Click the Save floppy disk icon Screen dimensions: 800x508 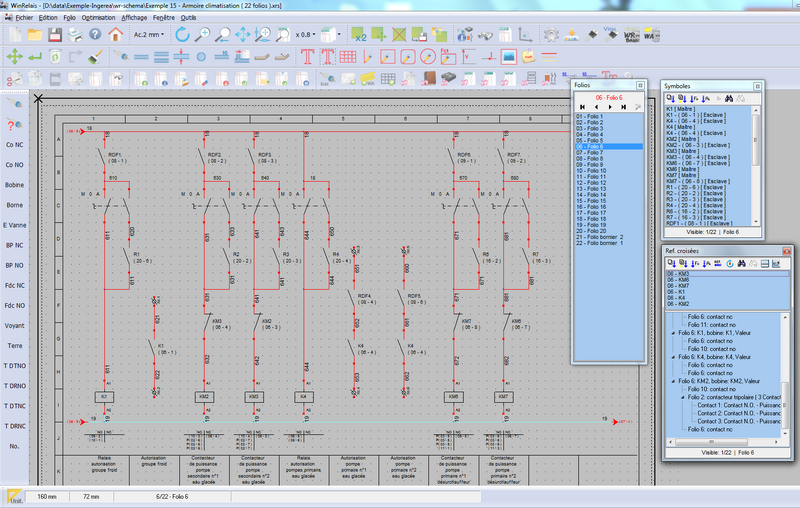[x=55, y=34]
